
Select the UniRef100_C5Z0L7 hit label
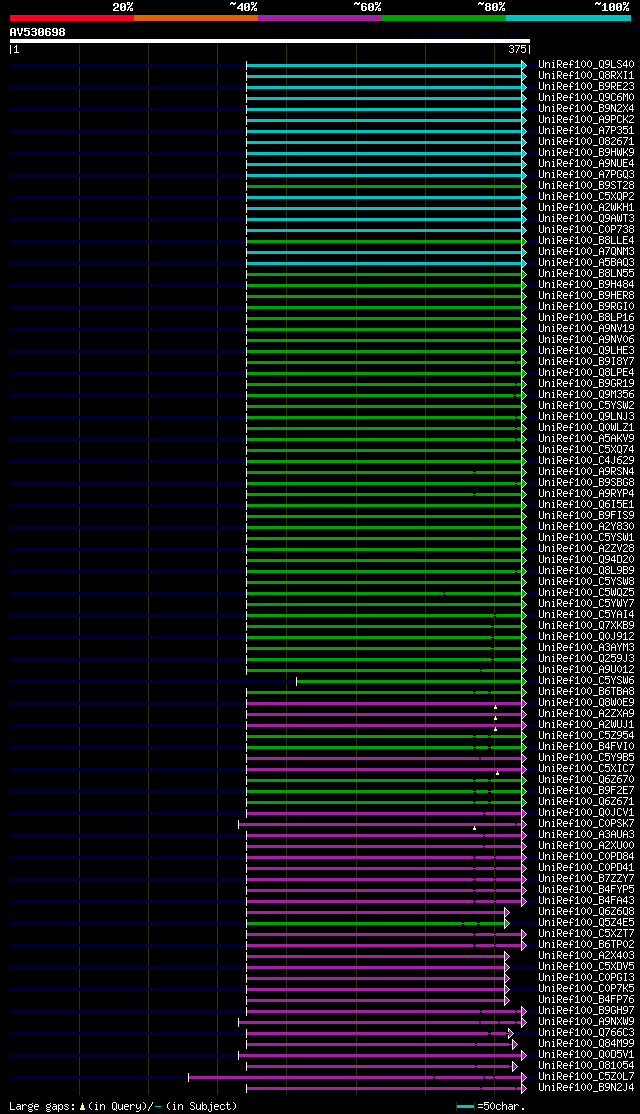pyautogui.click(x=586, y=1077)
